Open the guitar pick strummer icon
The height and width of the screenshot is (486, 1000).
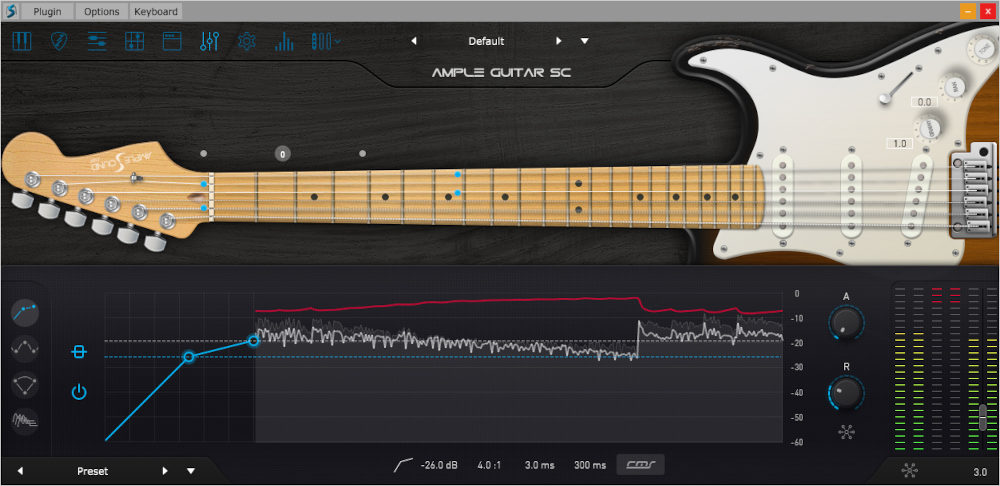pyautogui.click(x=59, y=41)
